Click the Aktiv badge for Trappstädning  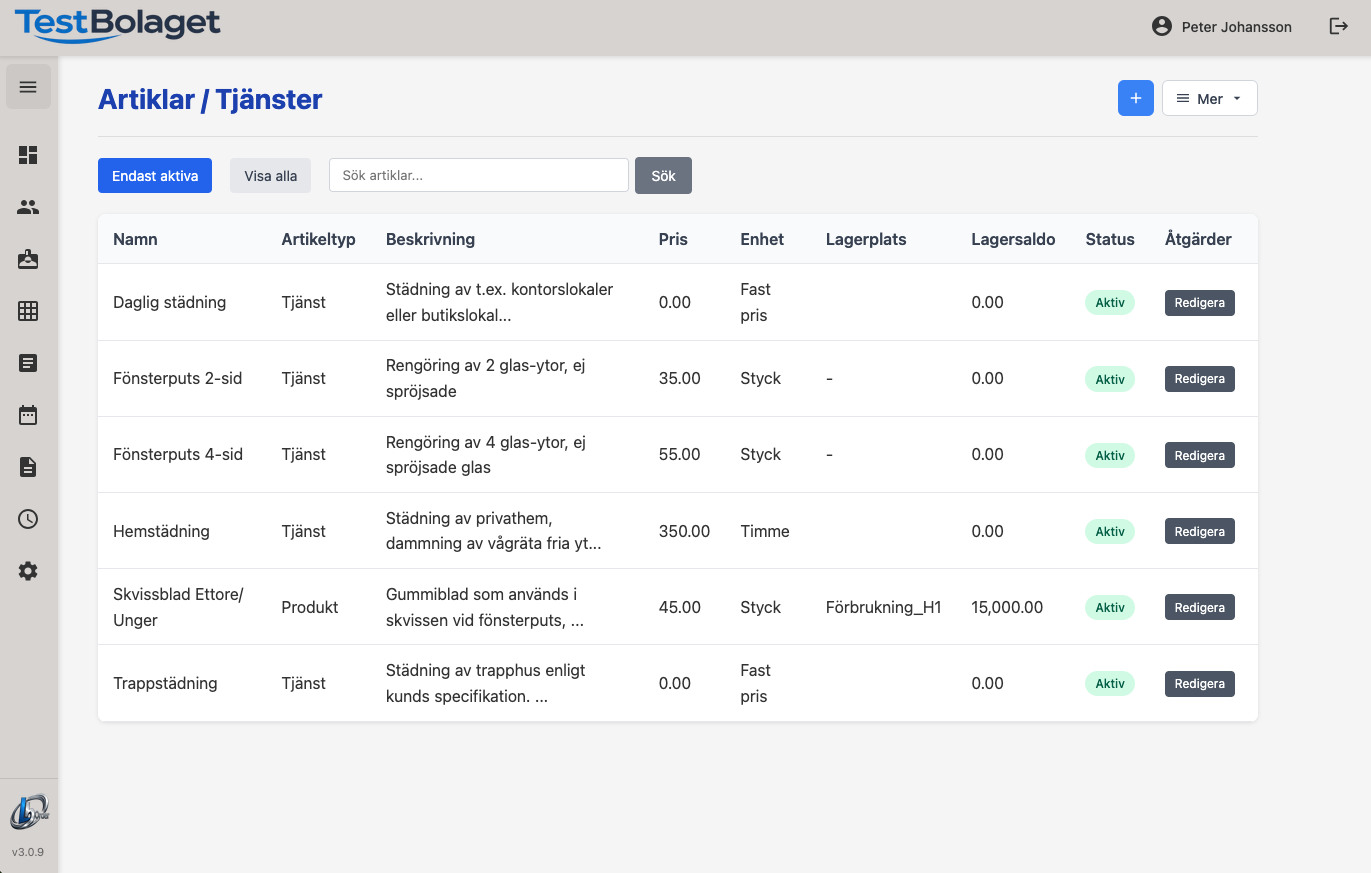[x=1109, y=684]
